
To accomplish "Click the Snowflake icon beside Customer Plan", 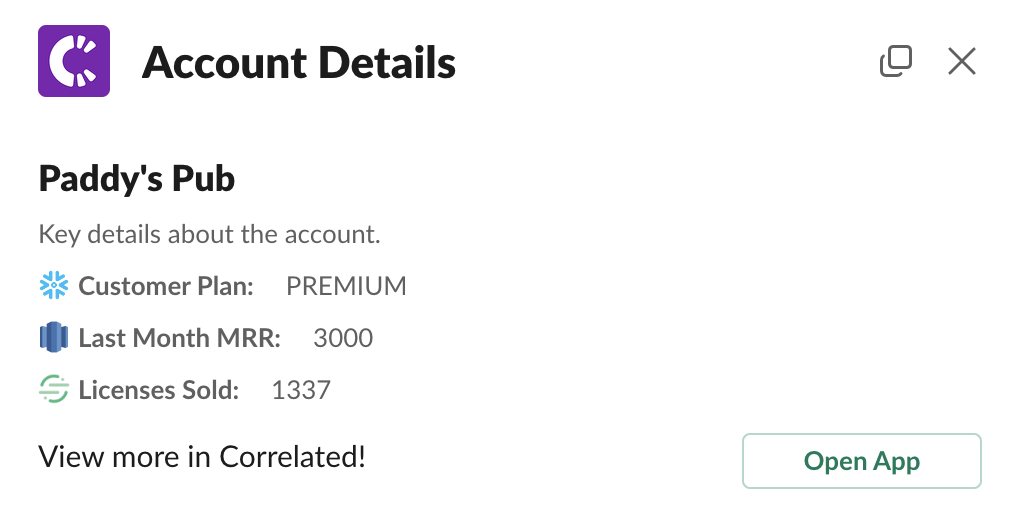I will pyautogui.click(x=53, y=286).
